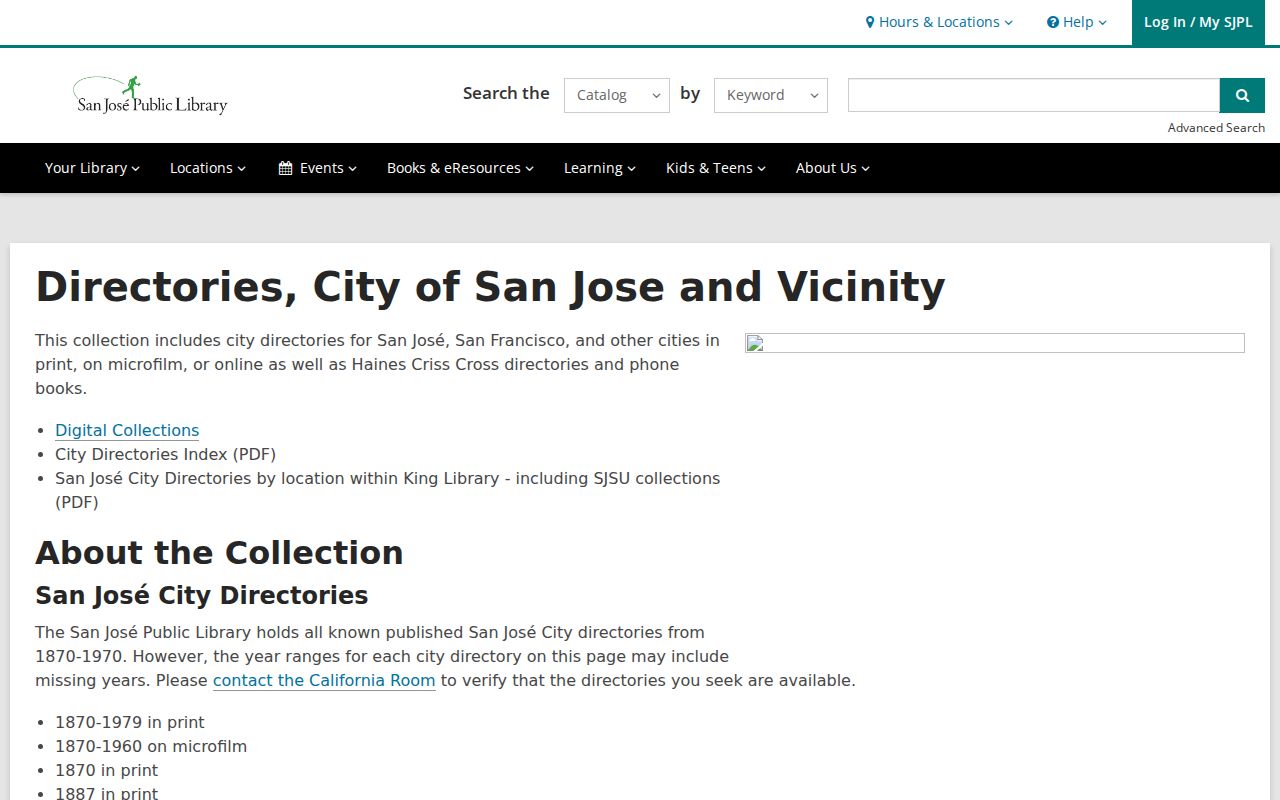1280x800 pixels.
Task: Focus the catalog search text field
Action: tap(1034, 95)
